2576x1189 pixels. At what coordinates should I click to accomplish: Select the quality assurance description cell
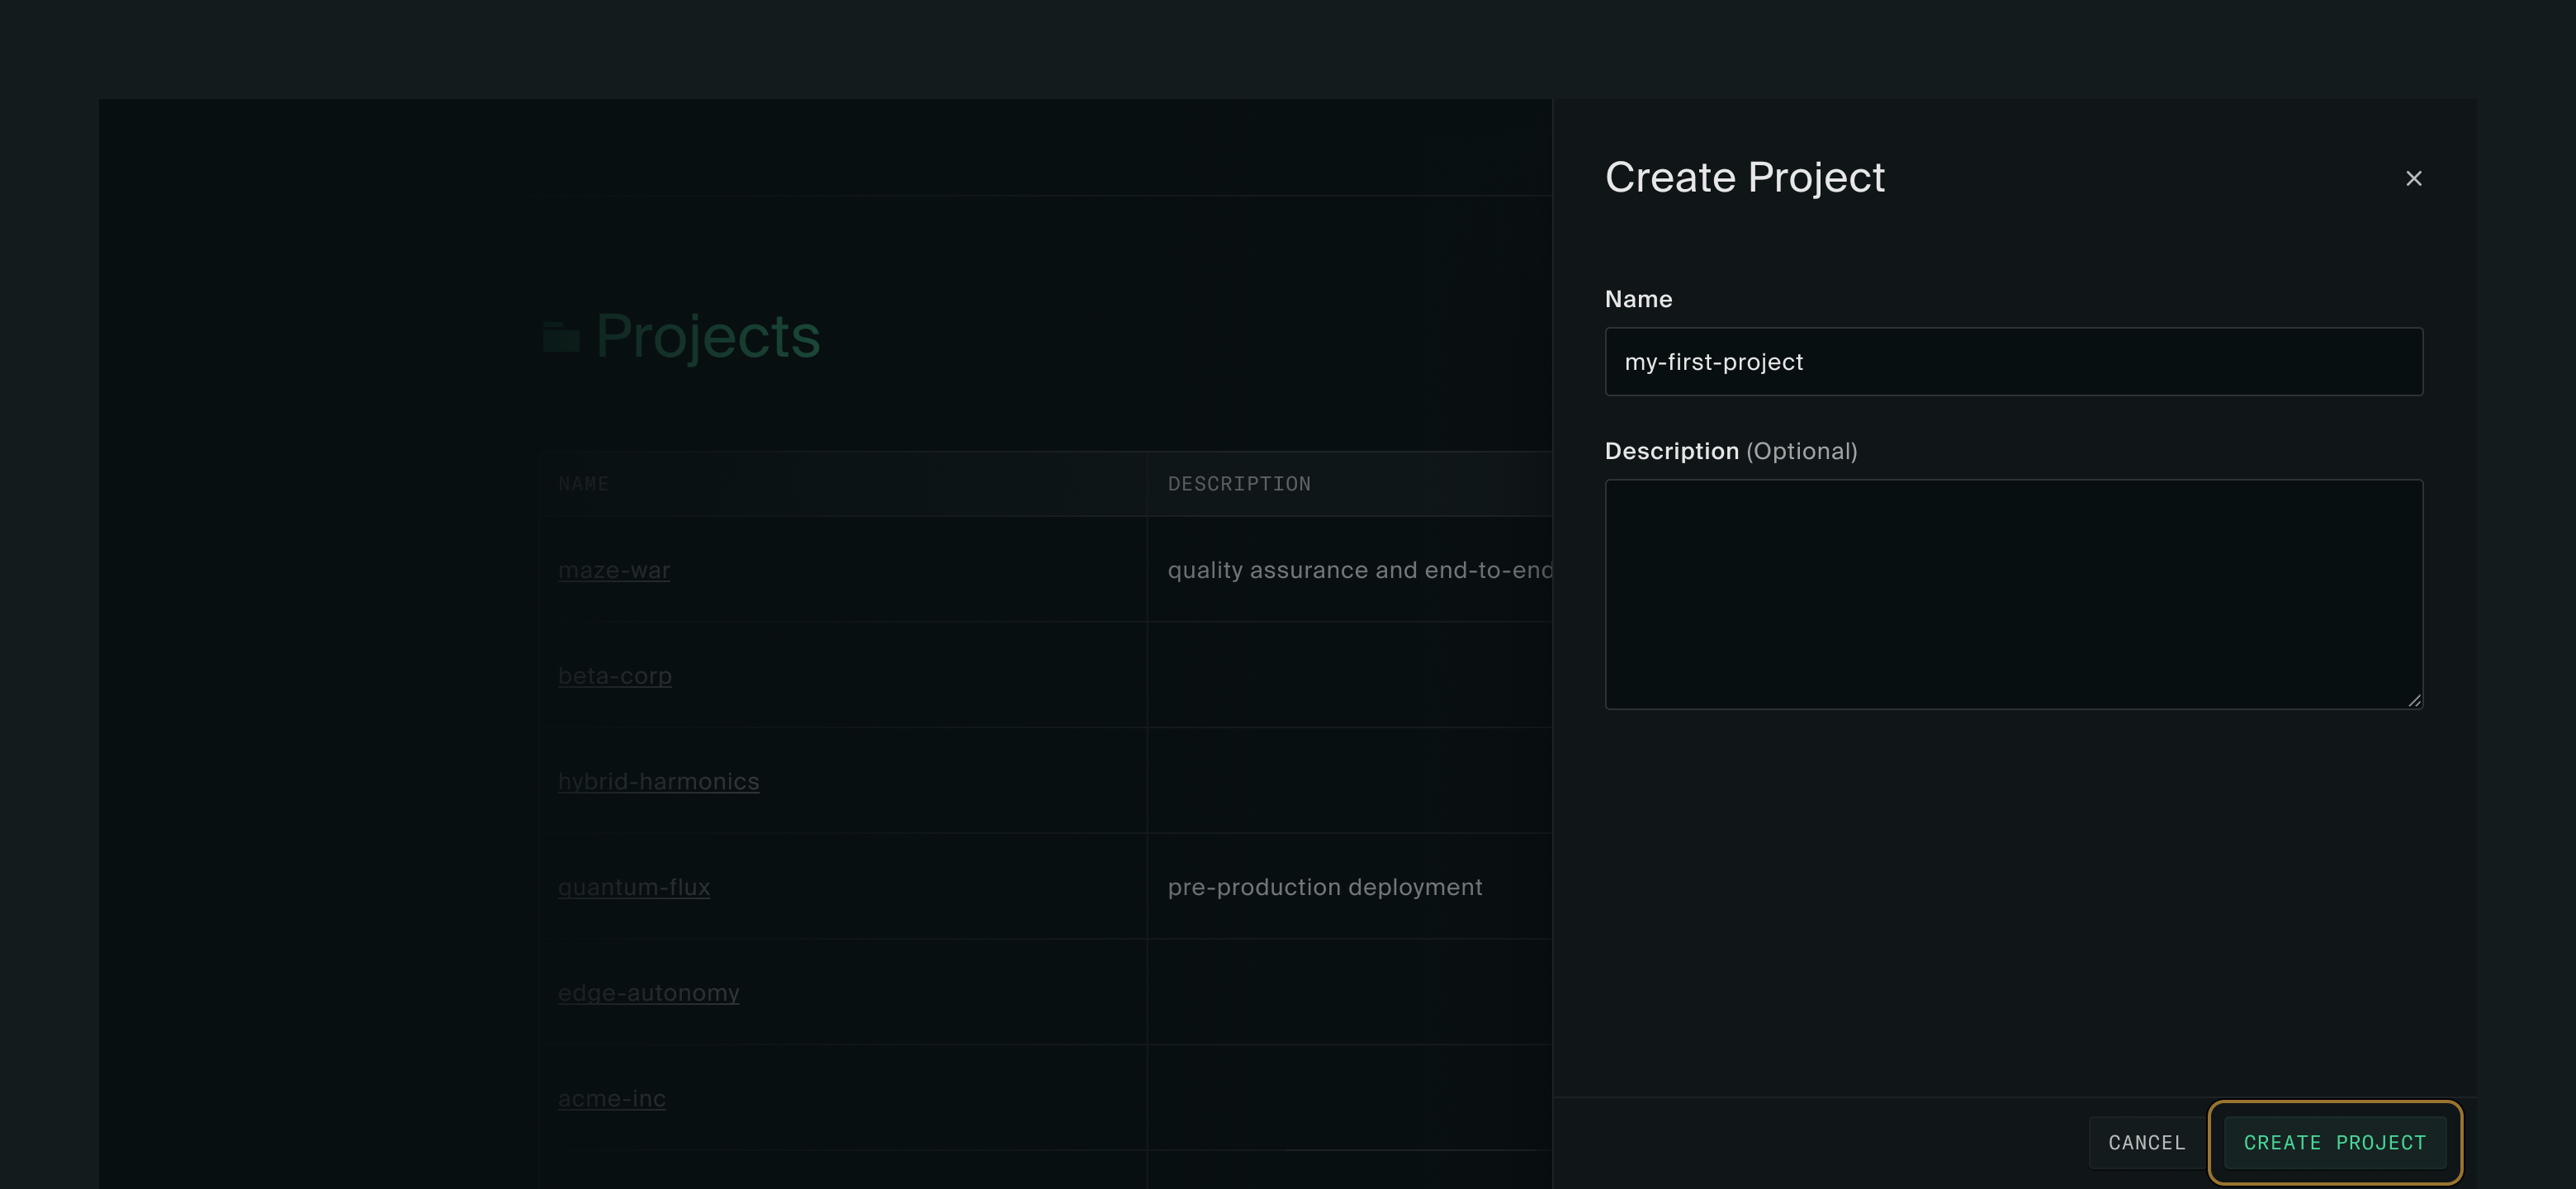[1358, 570]
